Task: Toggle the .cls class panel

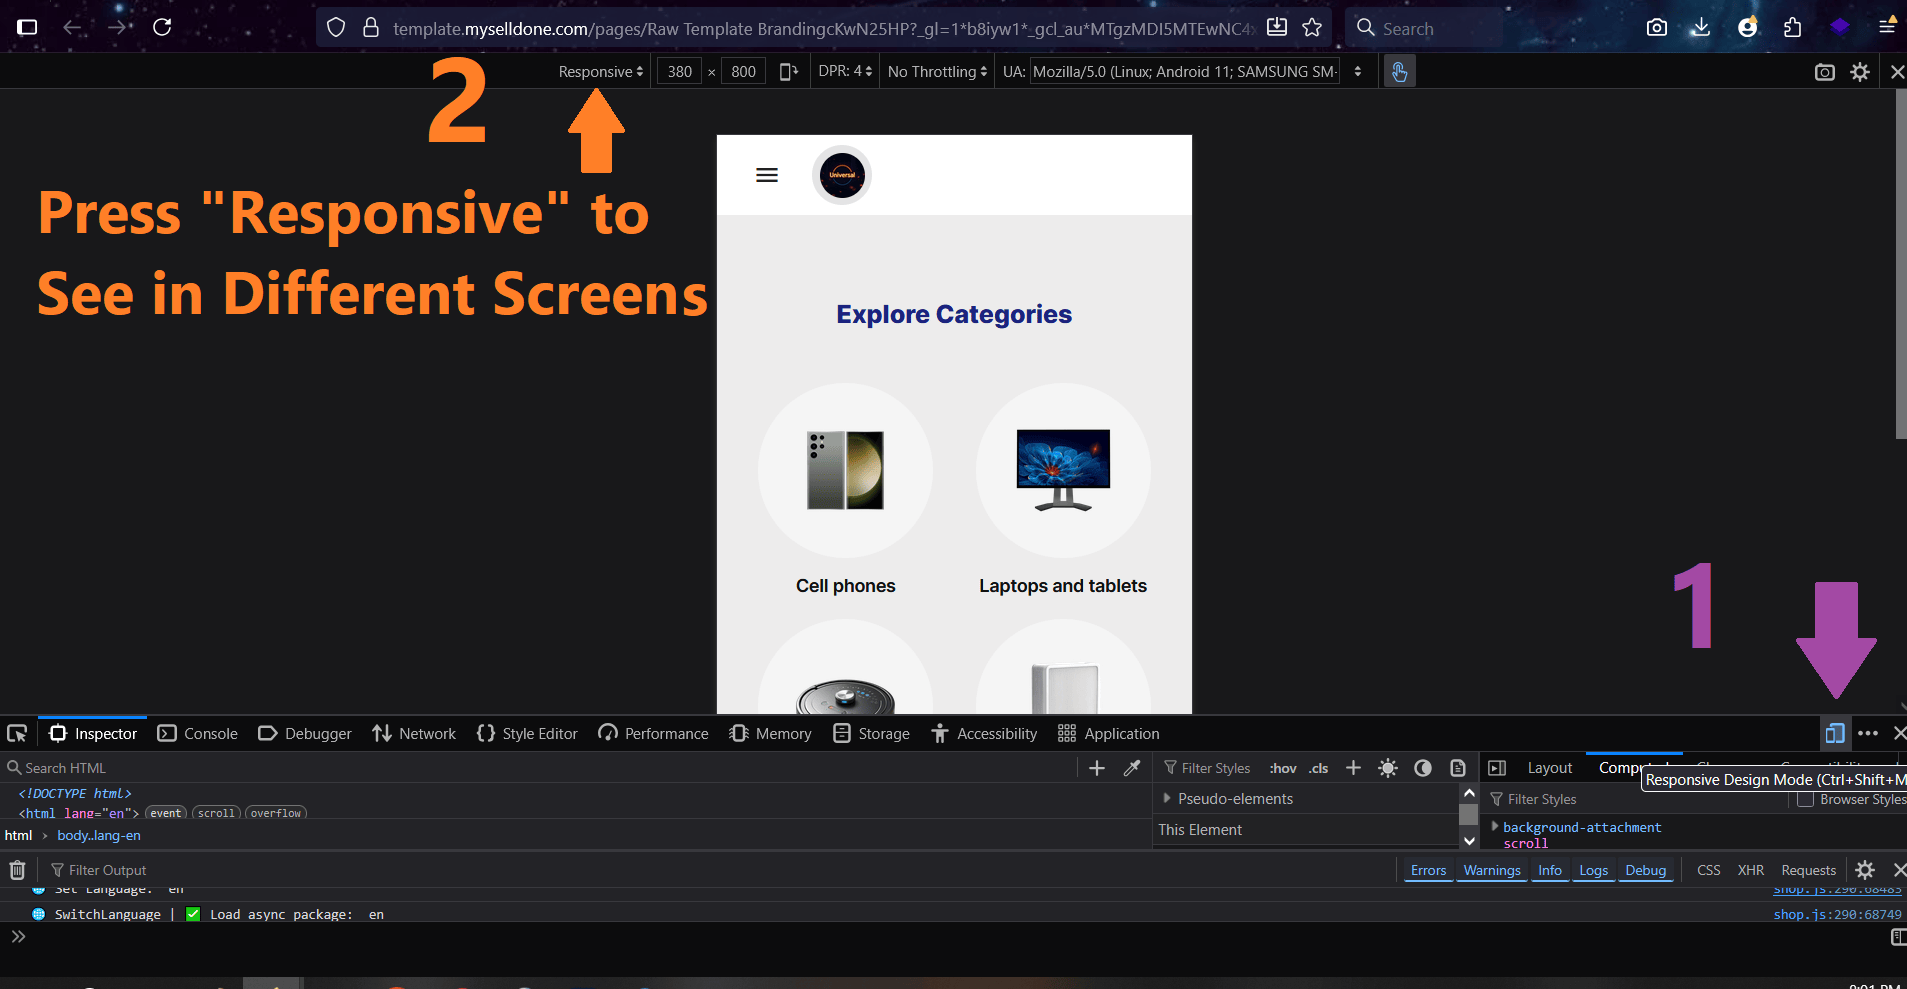Action: [x=1319, y=768]
